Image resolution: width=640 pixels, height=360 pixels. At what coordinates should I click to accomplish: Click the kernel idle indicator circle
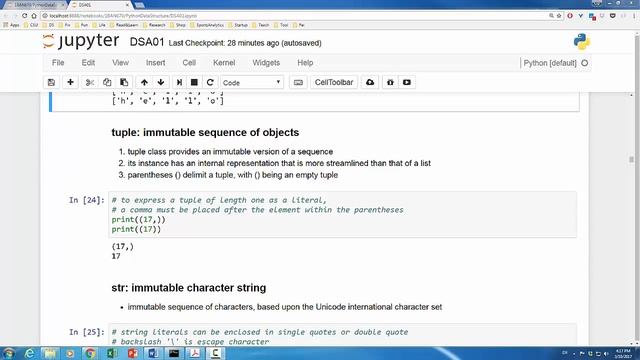coord(584,63)
